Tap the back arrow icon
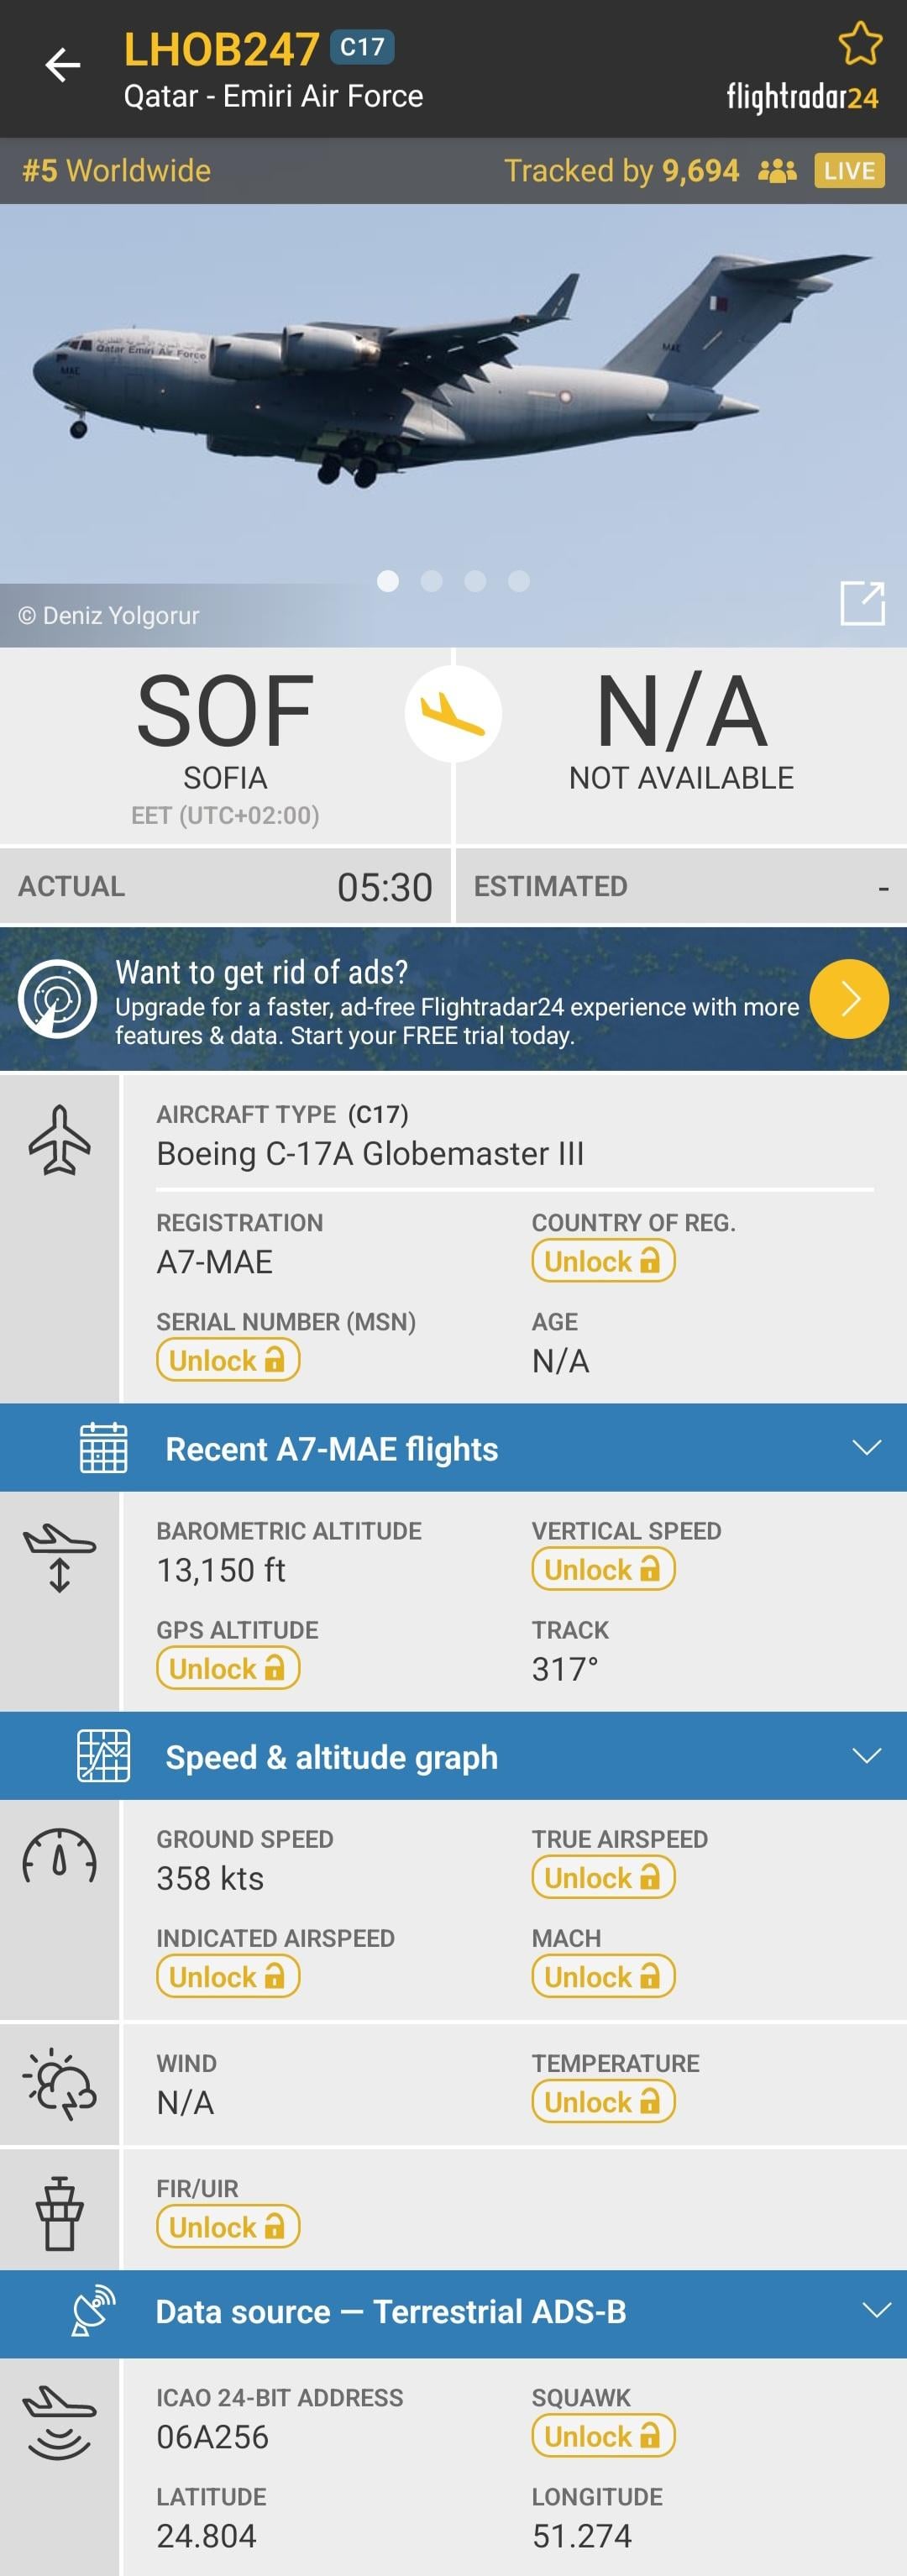Screen dimensions: 907x2576 pos(63,66)
